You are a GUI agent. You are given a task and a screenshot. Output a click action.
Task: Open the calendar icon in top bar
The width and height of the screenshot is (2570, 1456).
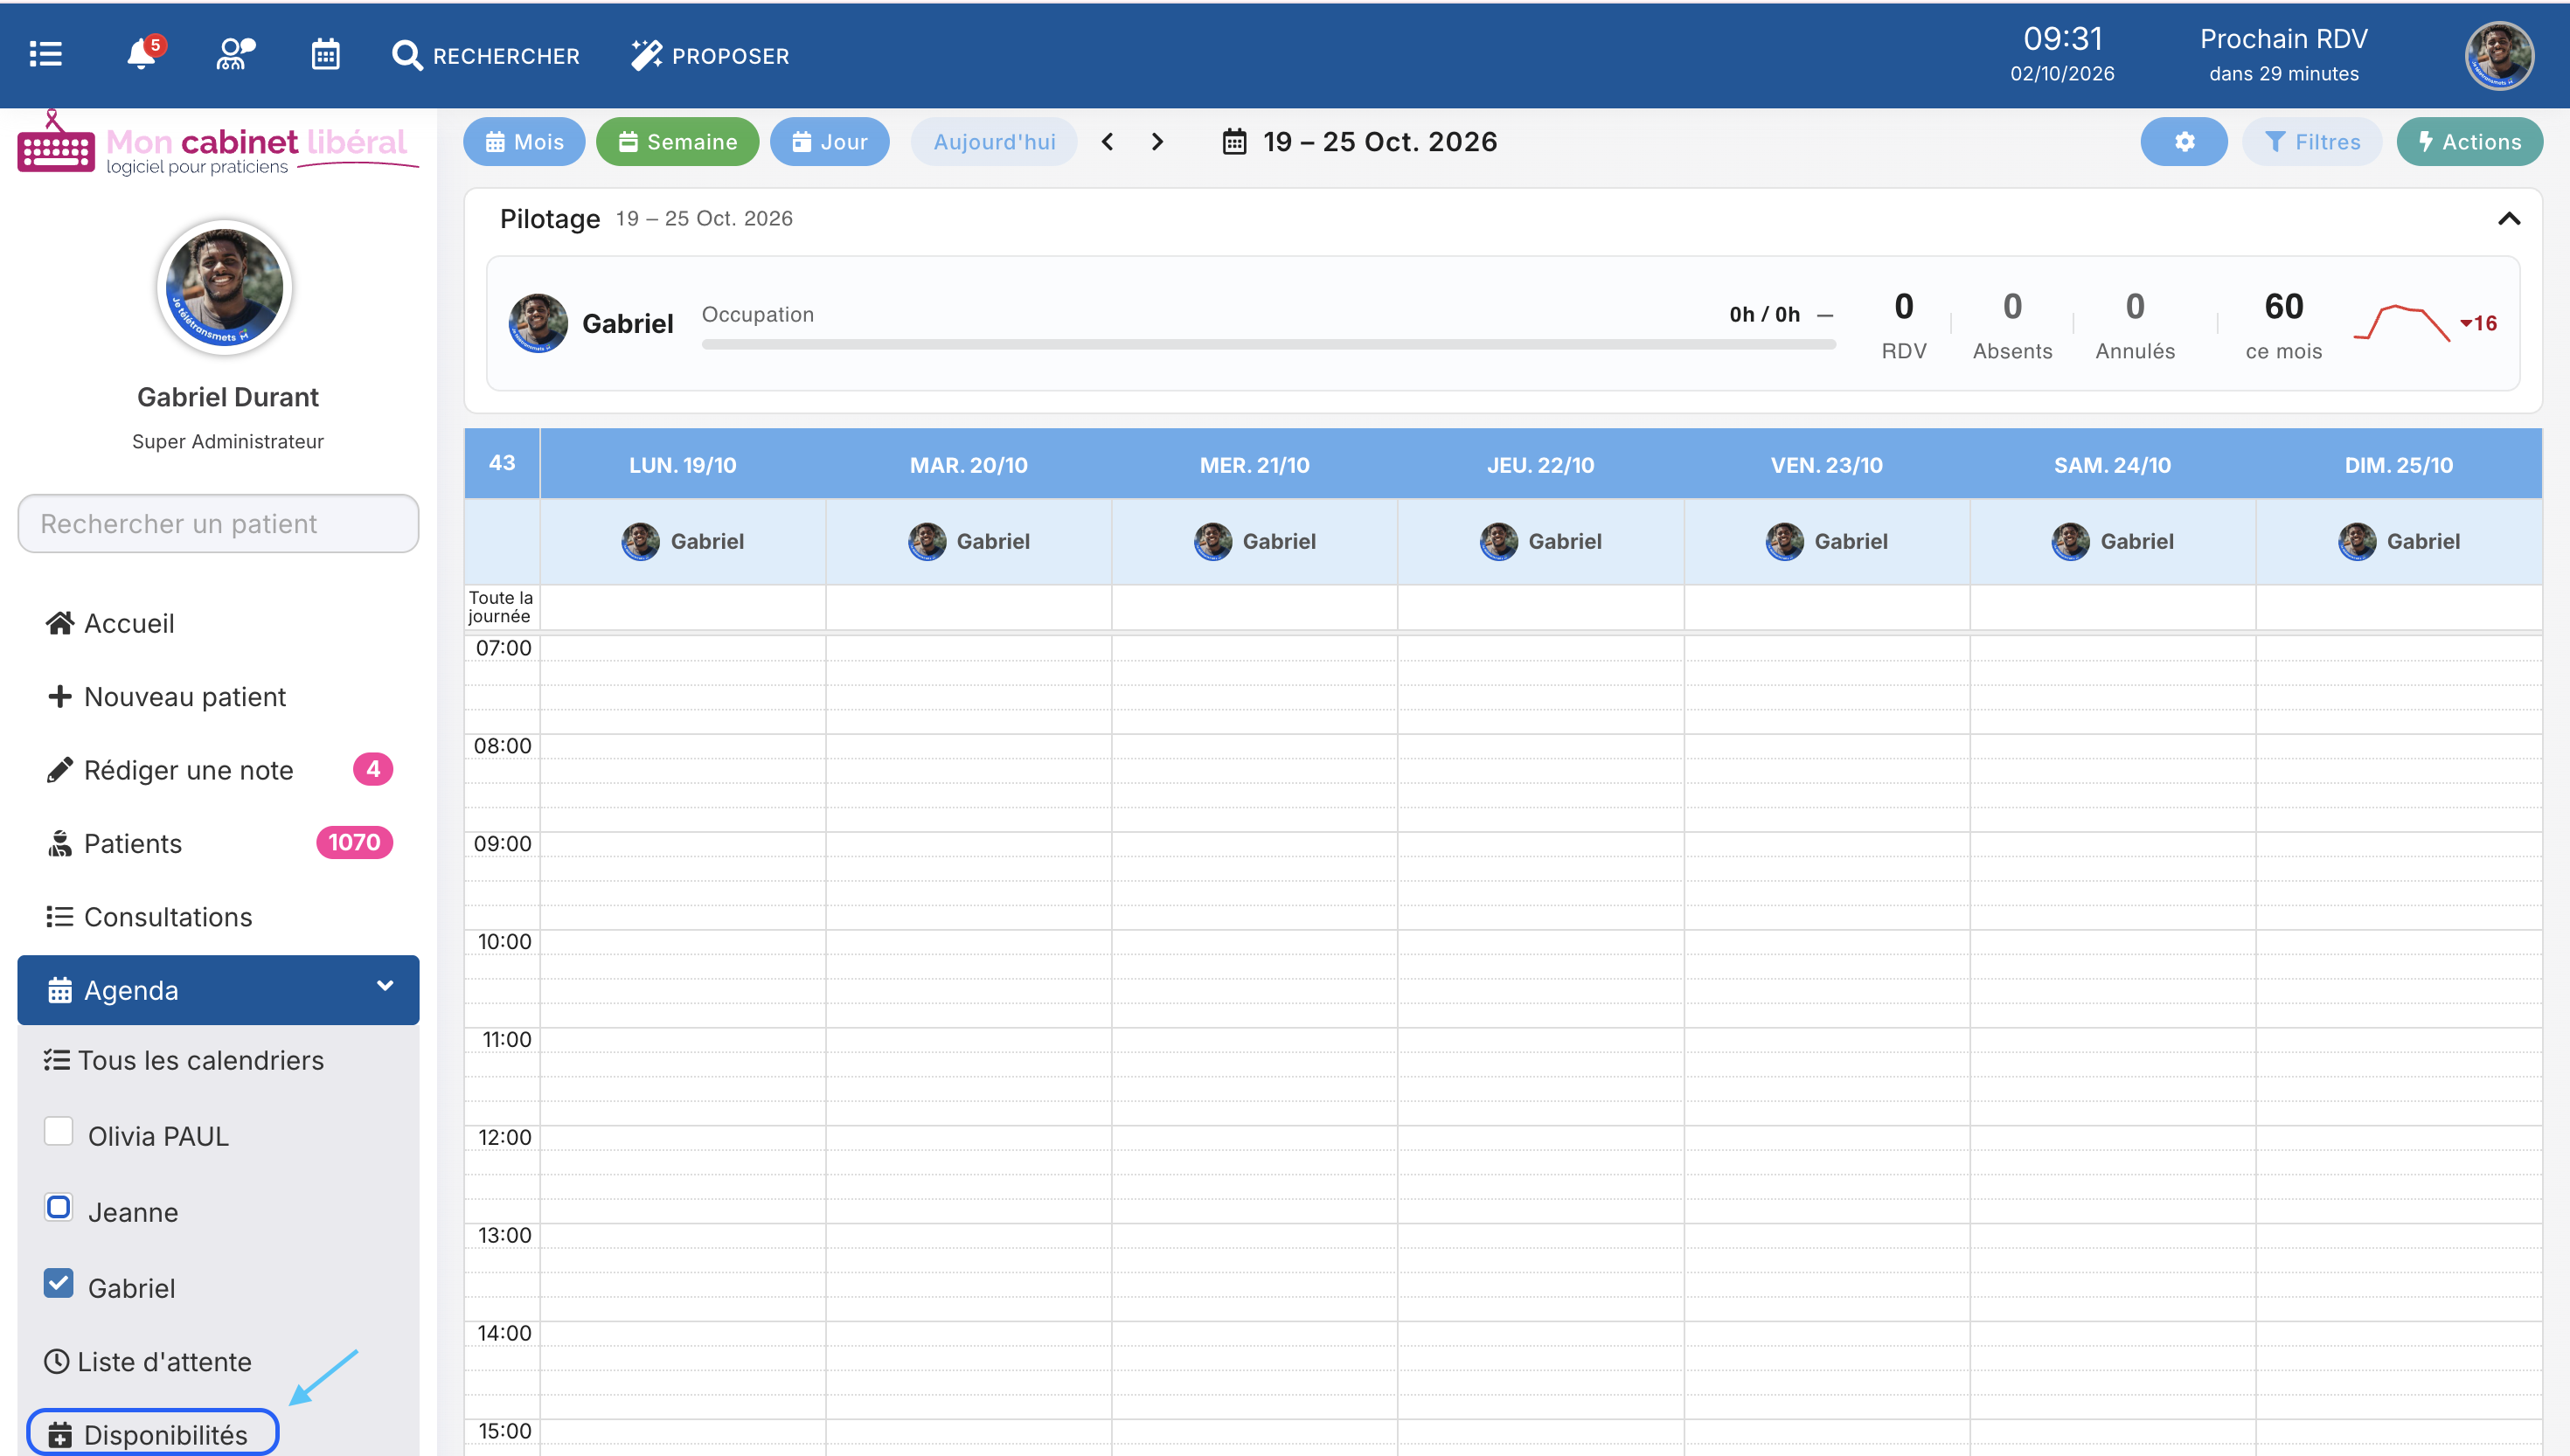pos(325,55)
